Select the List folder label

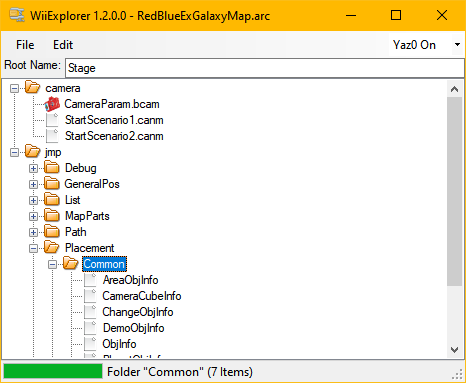(72, 200)
